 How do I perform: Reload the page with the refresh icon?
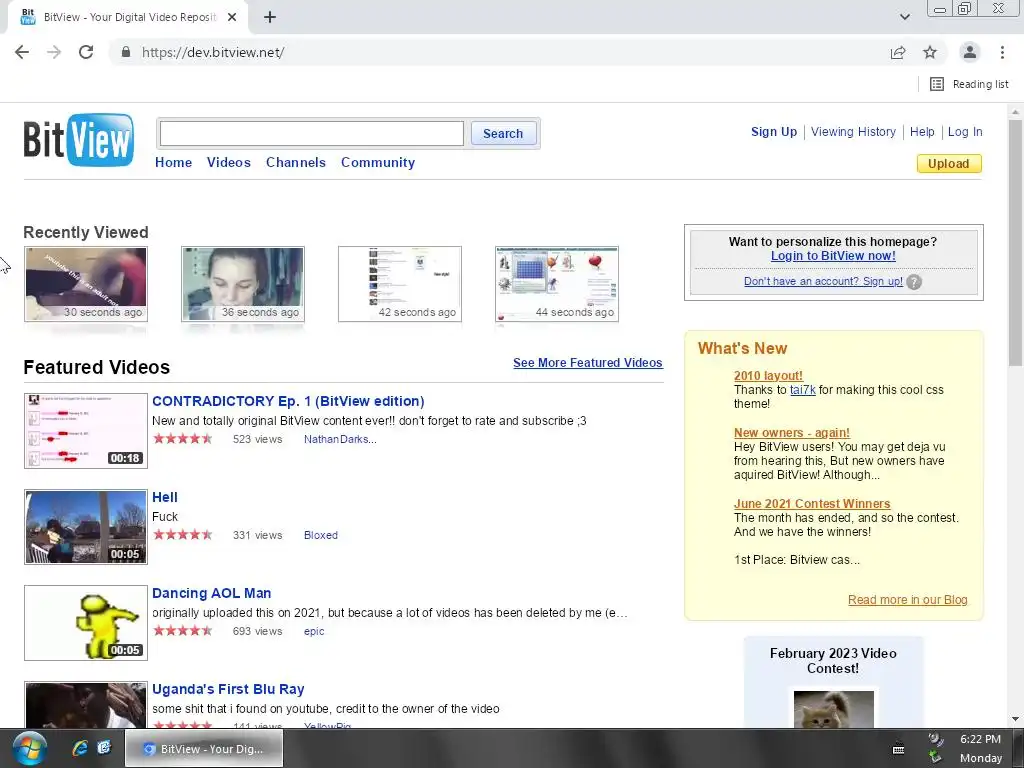(x=86, y=52)
